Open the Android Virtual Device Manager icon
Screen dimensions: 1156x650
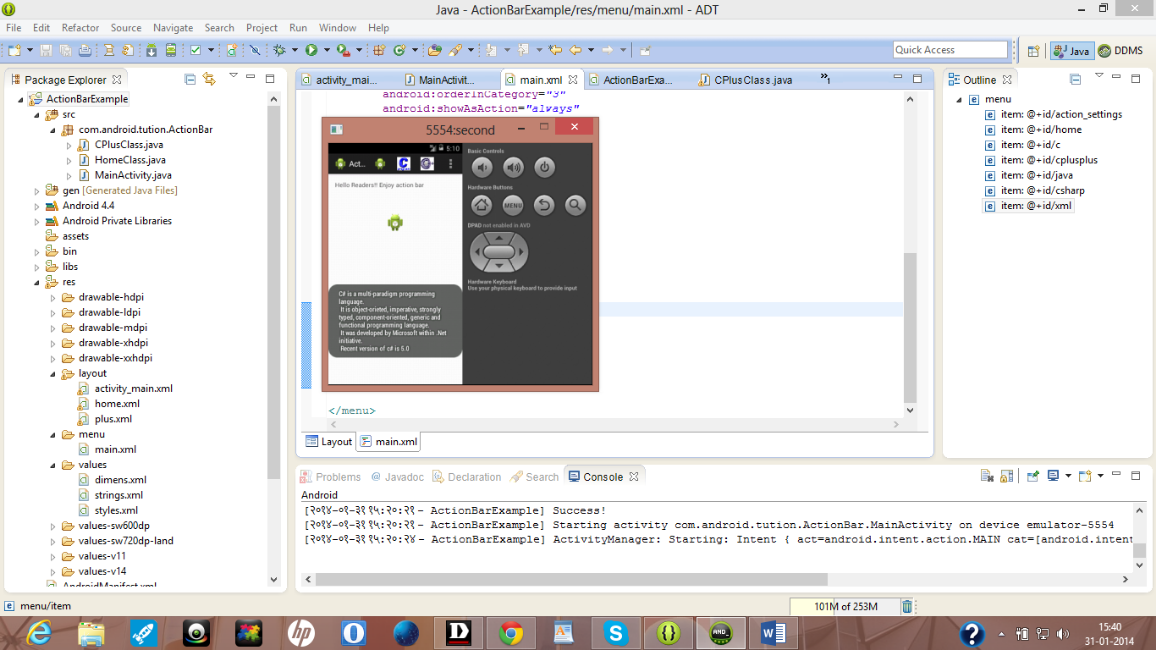coord(170,50)
